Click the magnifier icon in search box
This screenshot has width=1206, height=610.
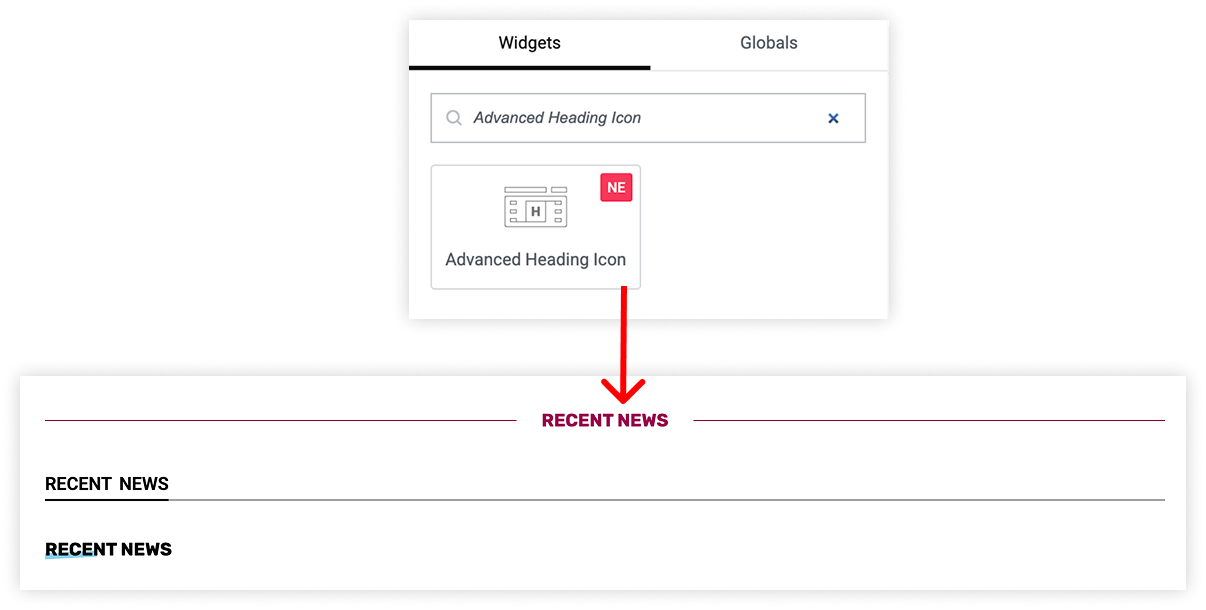[454, 118]
